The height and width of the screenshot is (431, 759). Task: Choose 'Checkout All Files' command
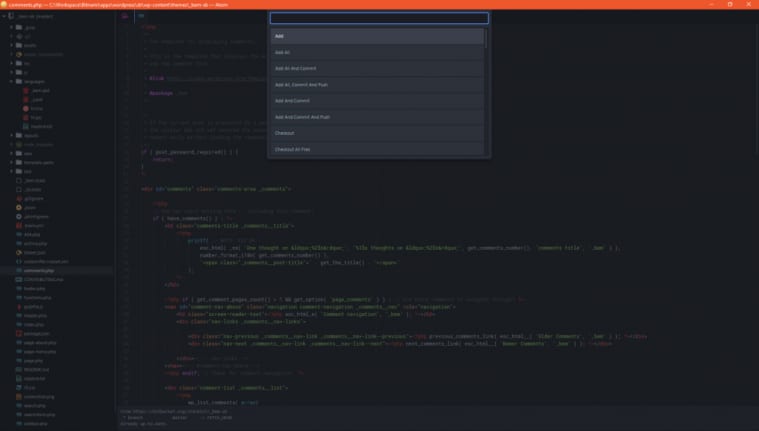[x=377, y=149]
